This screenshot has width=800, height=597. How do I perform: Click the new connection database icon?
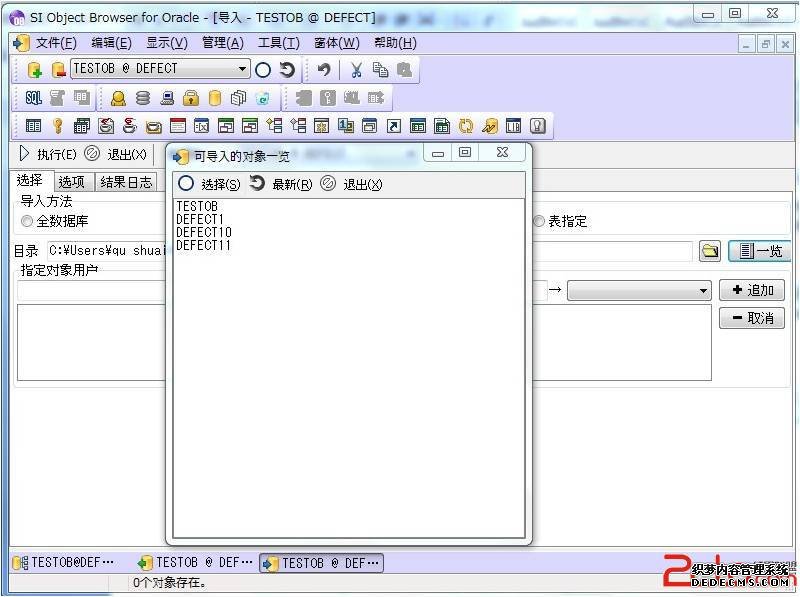(34, 69)
